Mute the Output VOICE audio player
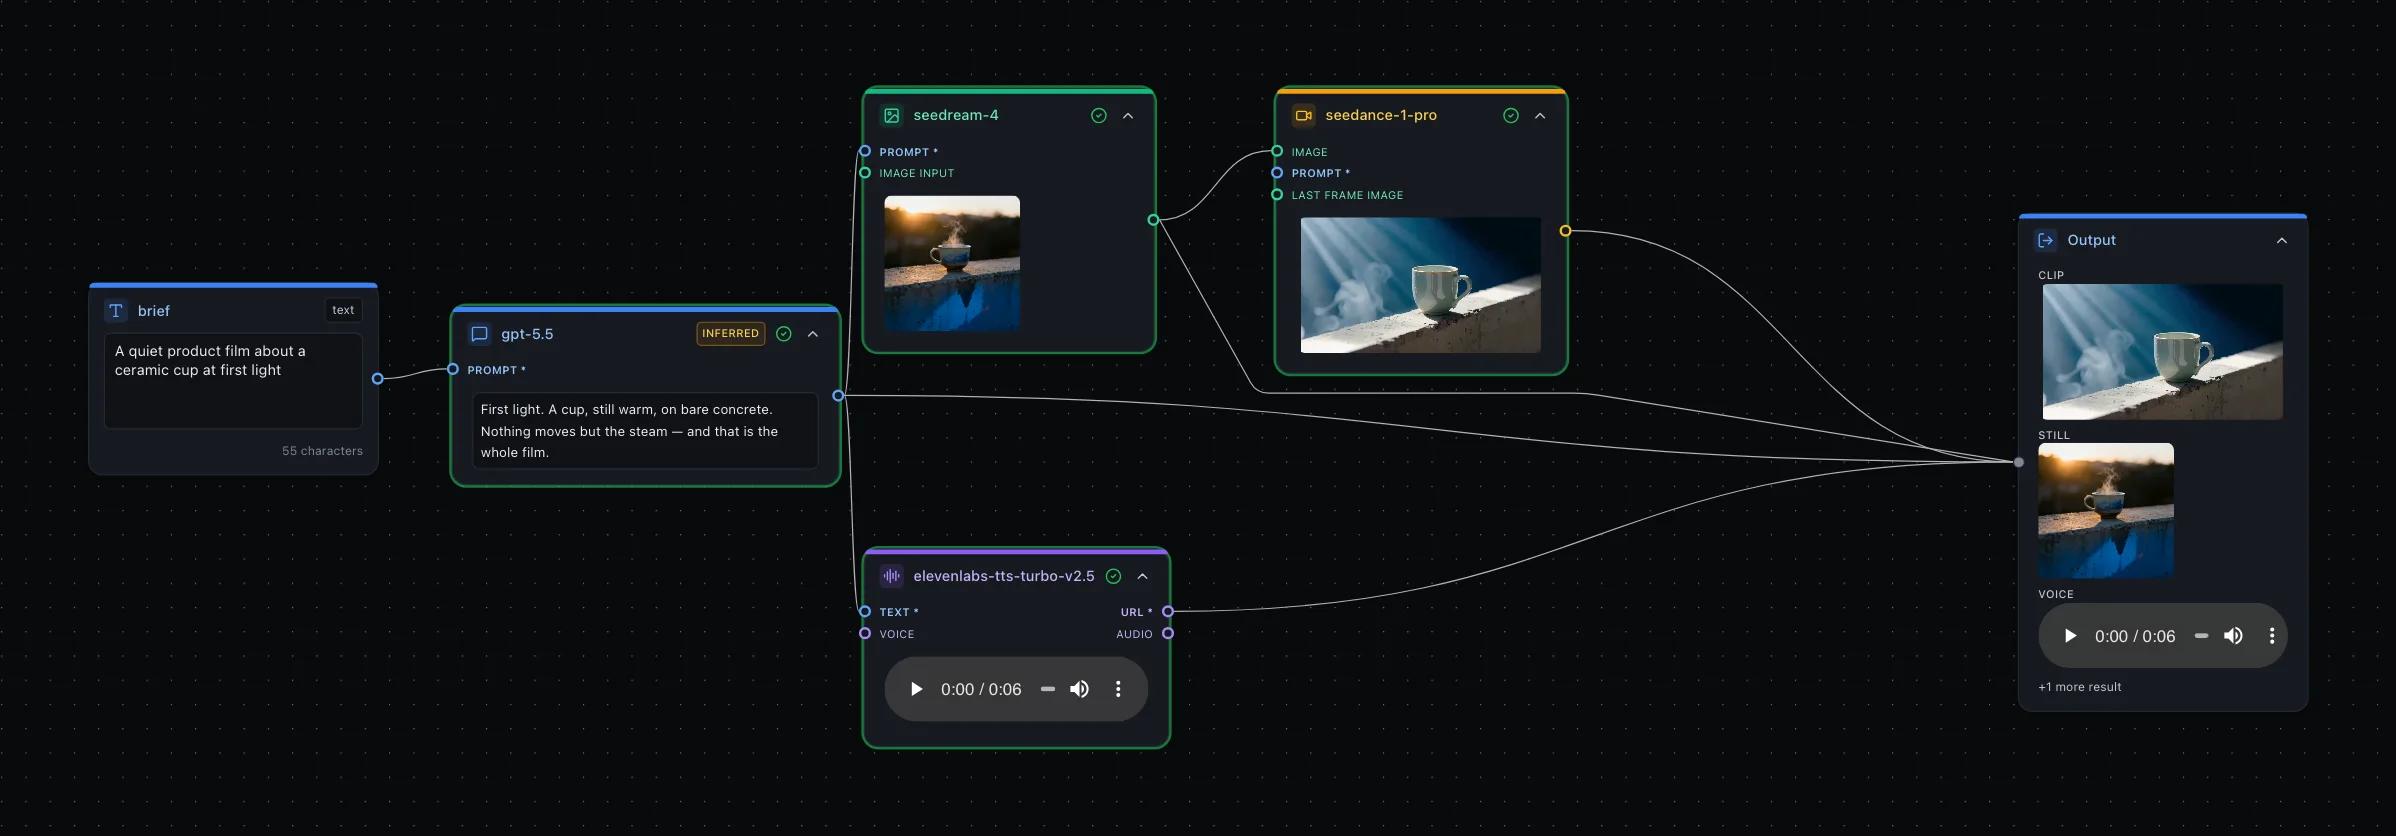 [x=2233, y=636]
